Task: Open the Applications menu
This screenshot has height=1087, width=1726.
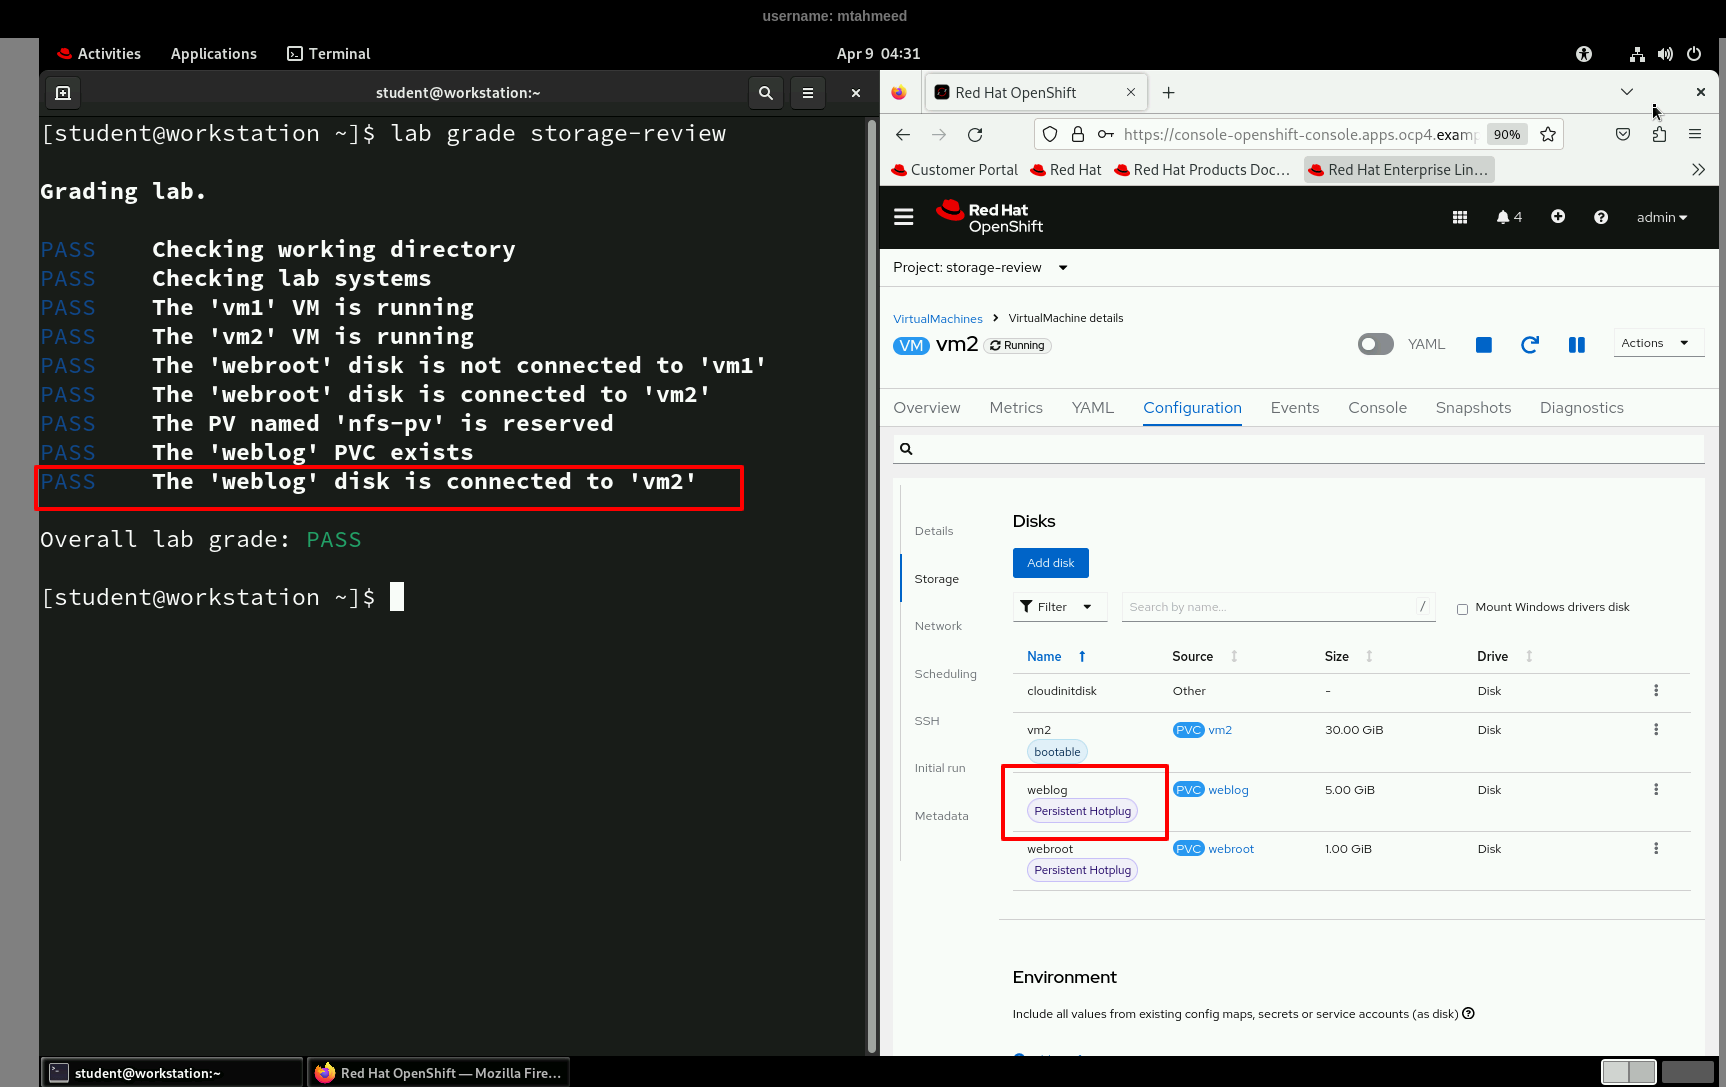Action: 214,54
